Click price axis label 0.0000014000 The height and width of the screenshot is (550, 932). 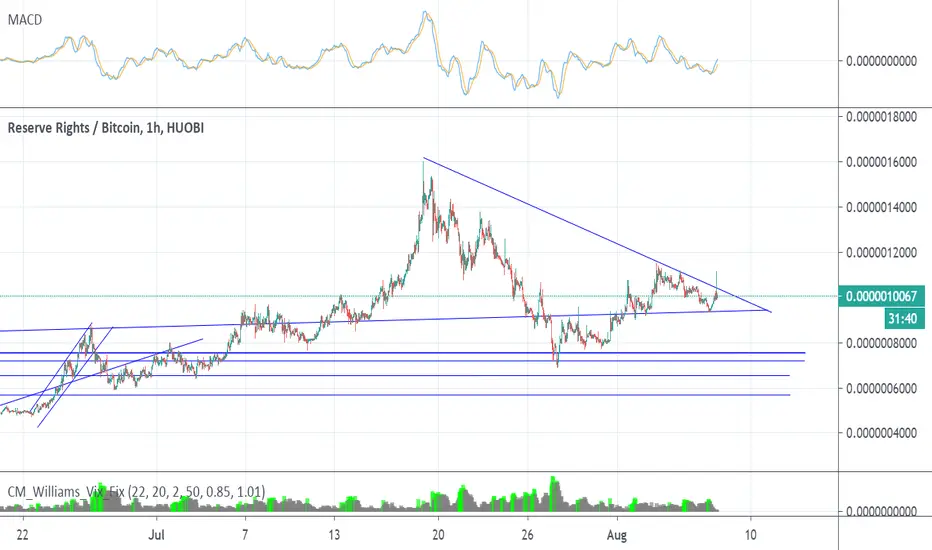881,207
